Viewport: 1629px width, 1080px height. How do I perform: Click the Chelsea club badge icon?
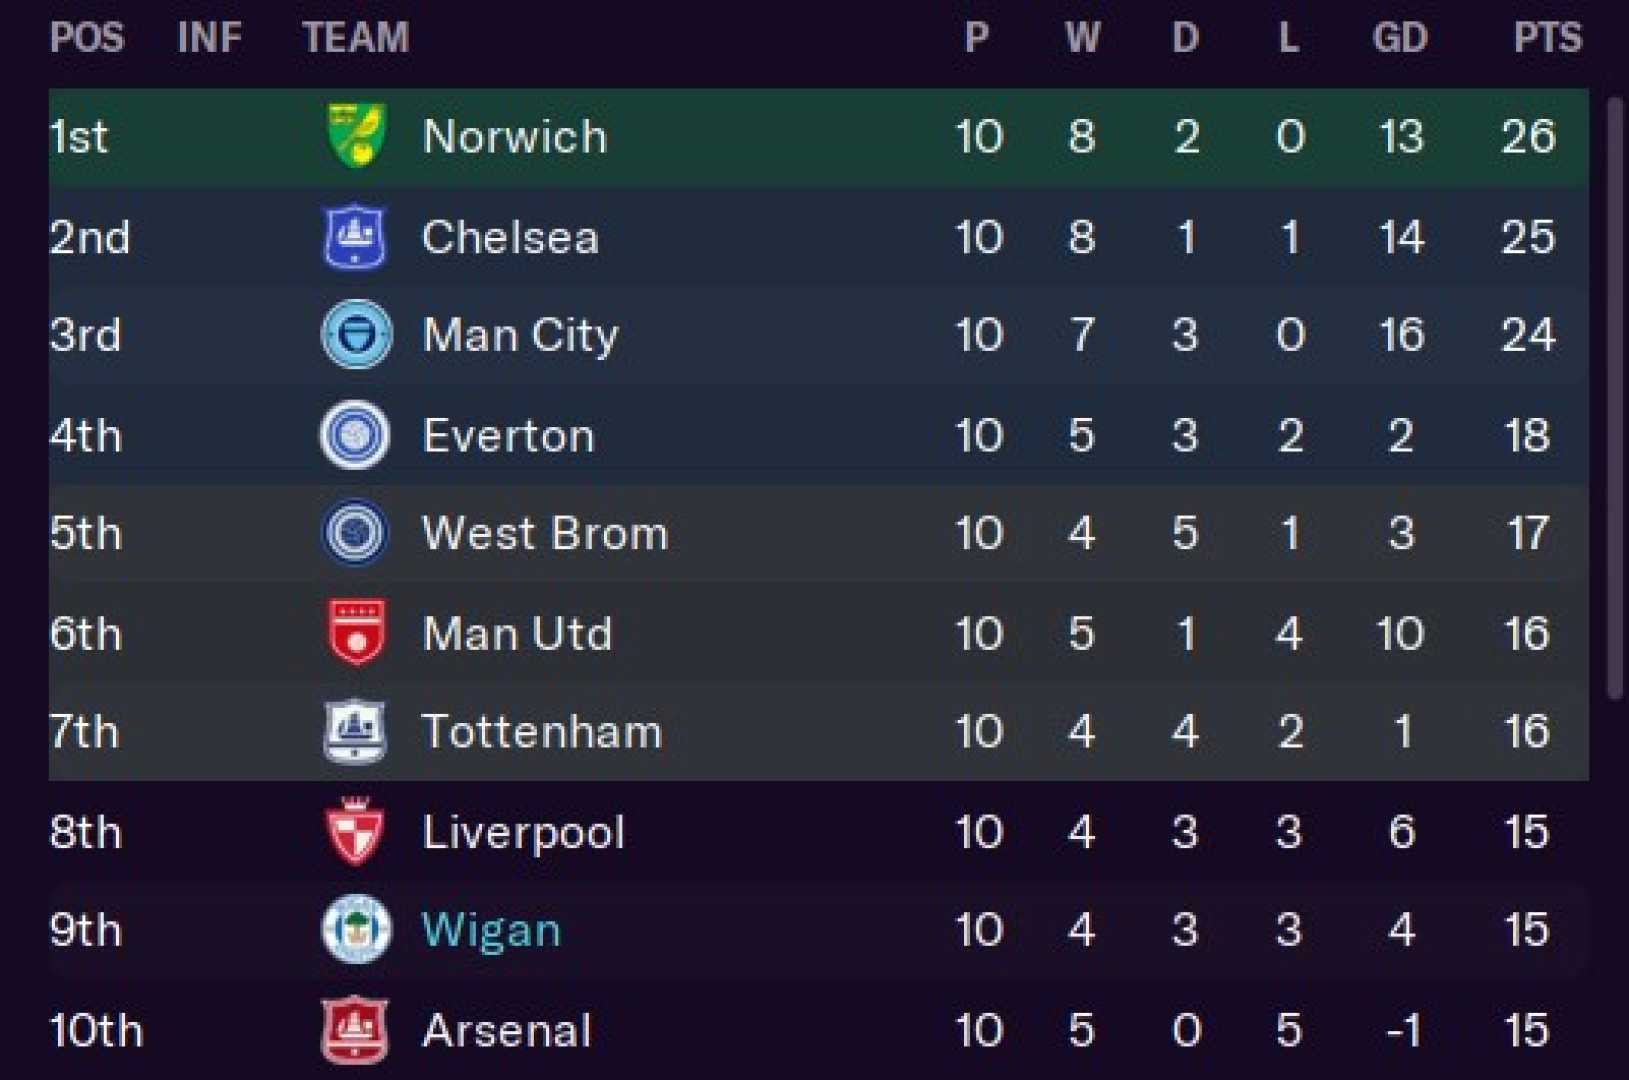pyautogui.click(x=355, y=237)
